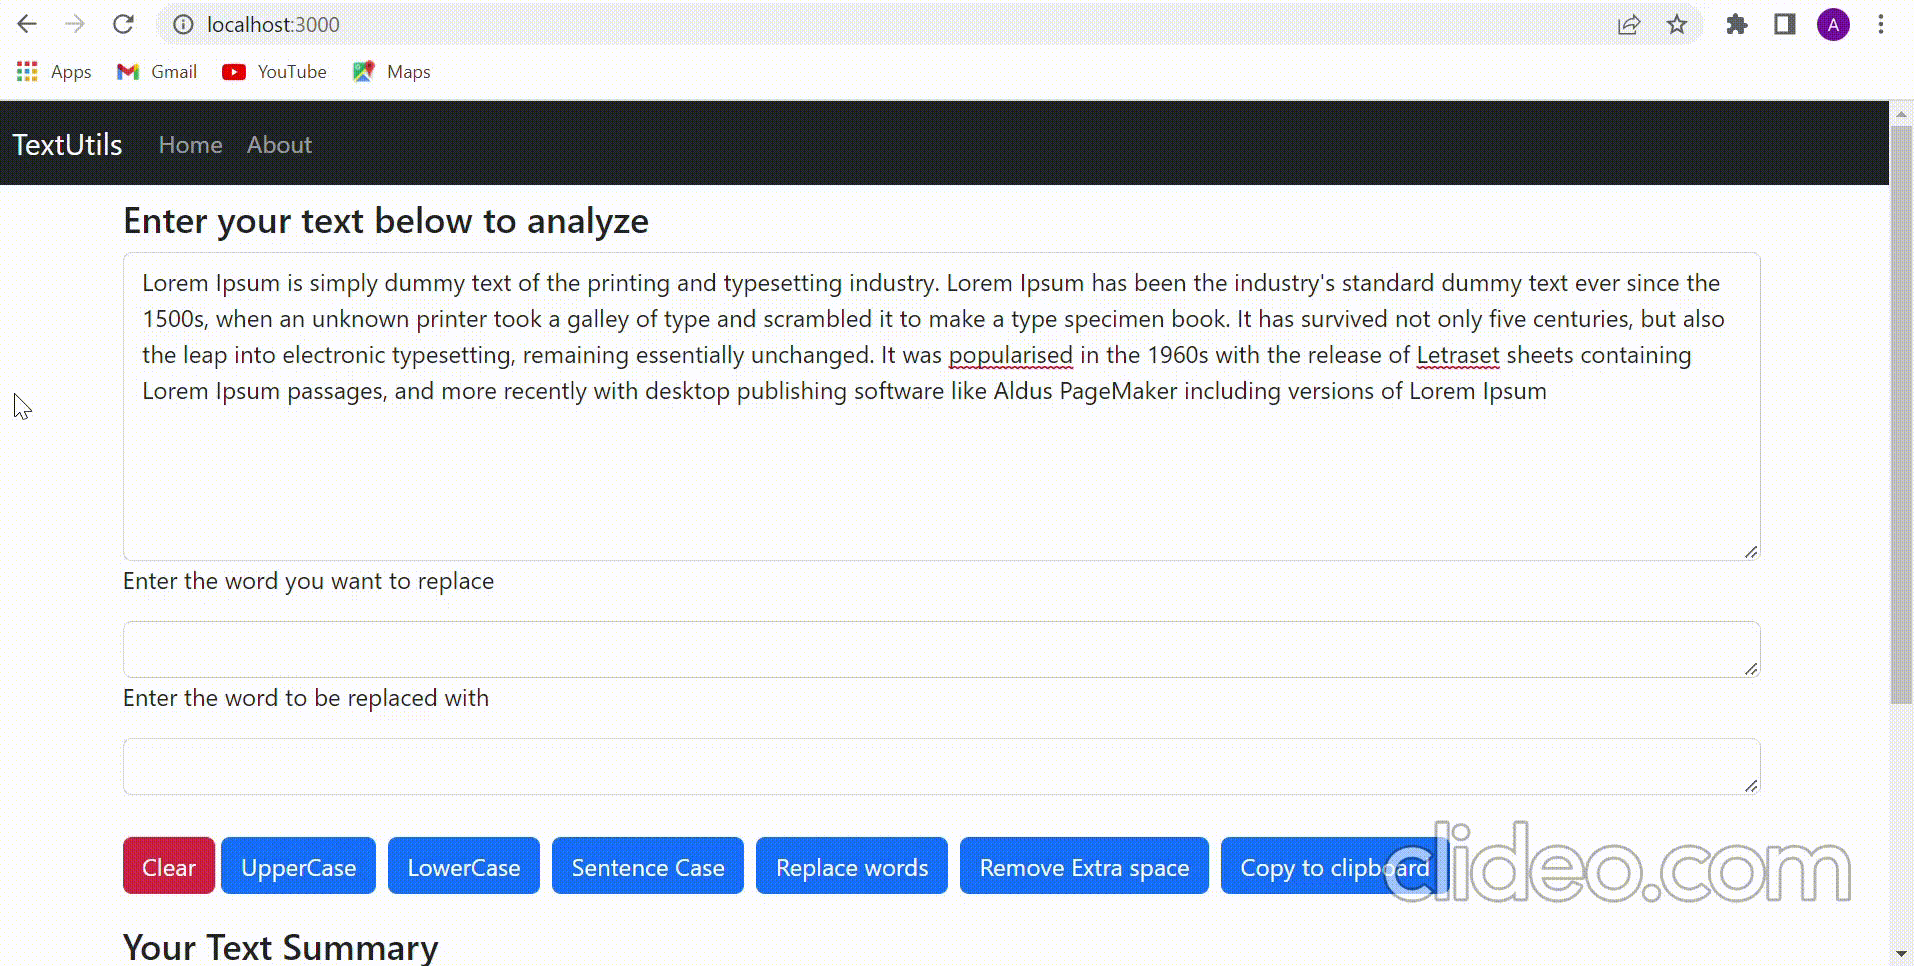The width and height of the screenshot is (1914, 966).
Task: Click the scrollbar up arrow
Action: 1901,114
